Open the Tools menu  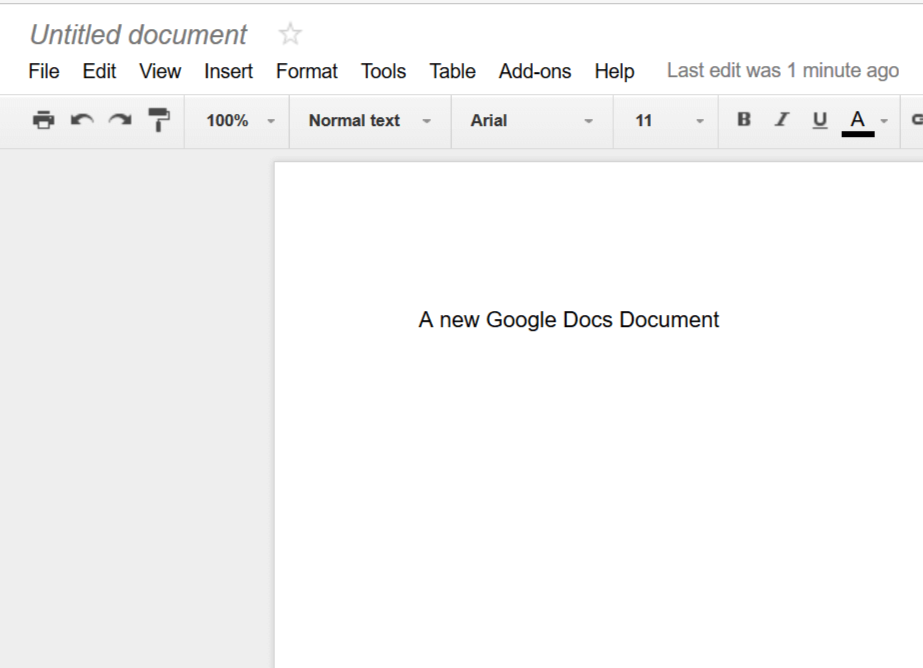383,71
